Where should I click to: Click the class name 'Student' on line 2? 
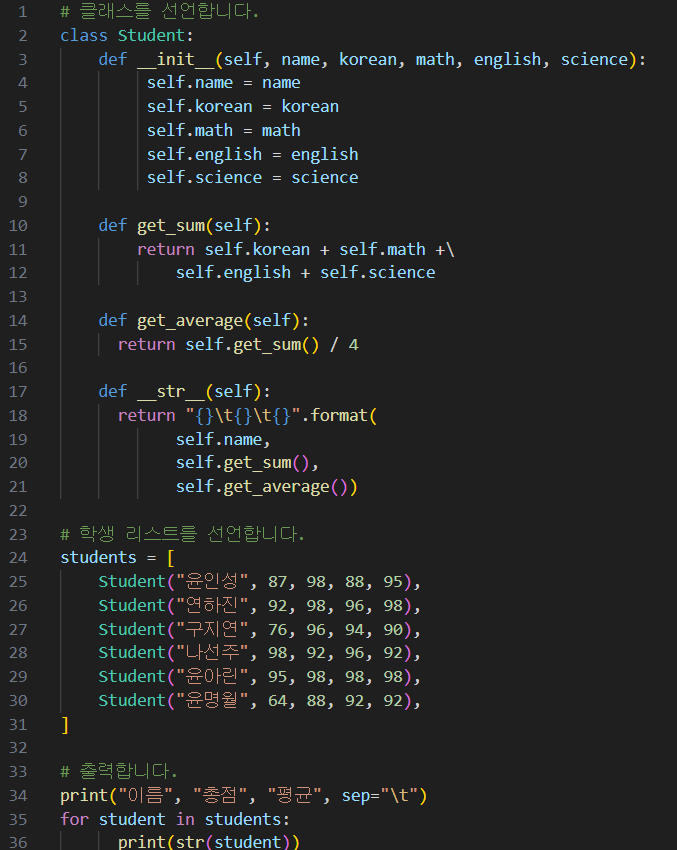152,35
